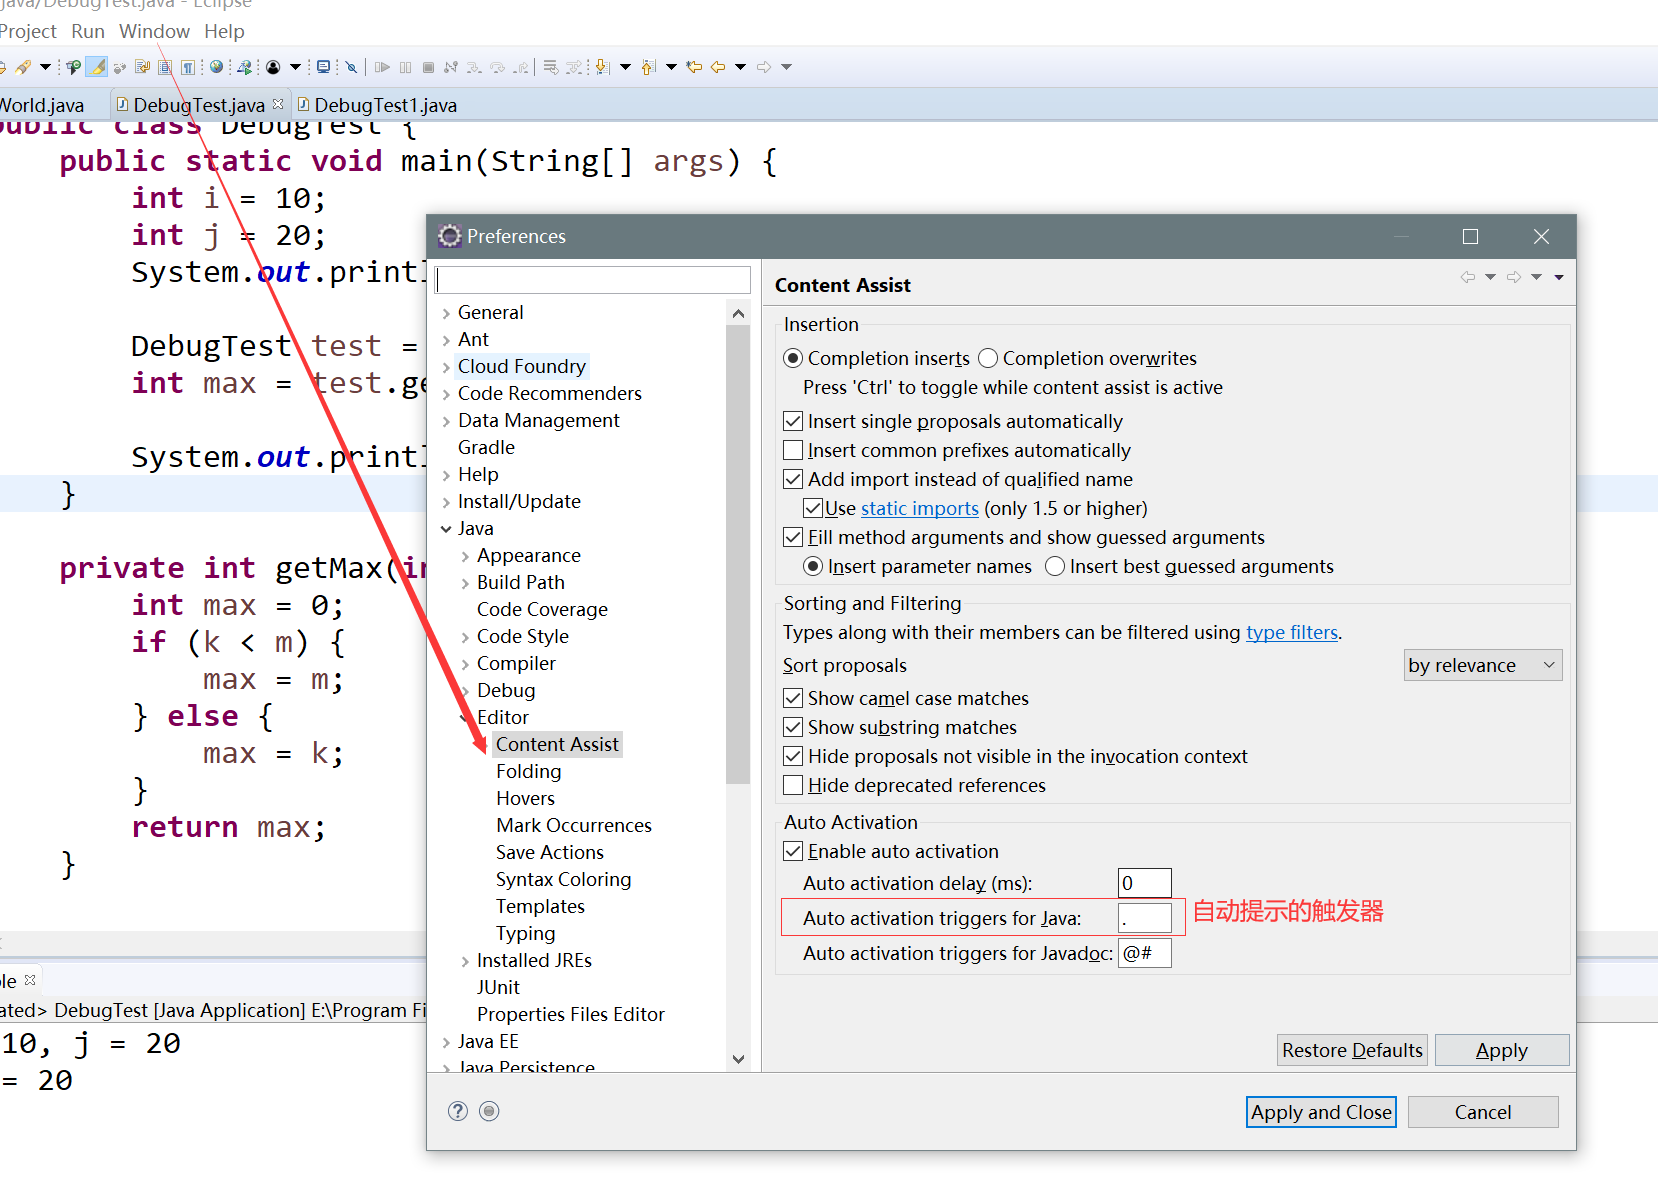The width and height of the screenshot is (1658, 1183).
Task: Click the Step Into debug icon
Action: [474, 67]
